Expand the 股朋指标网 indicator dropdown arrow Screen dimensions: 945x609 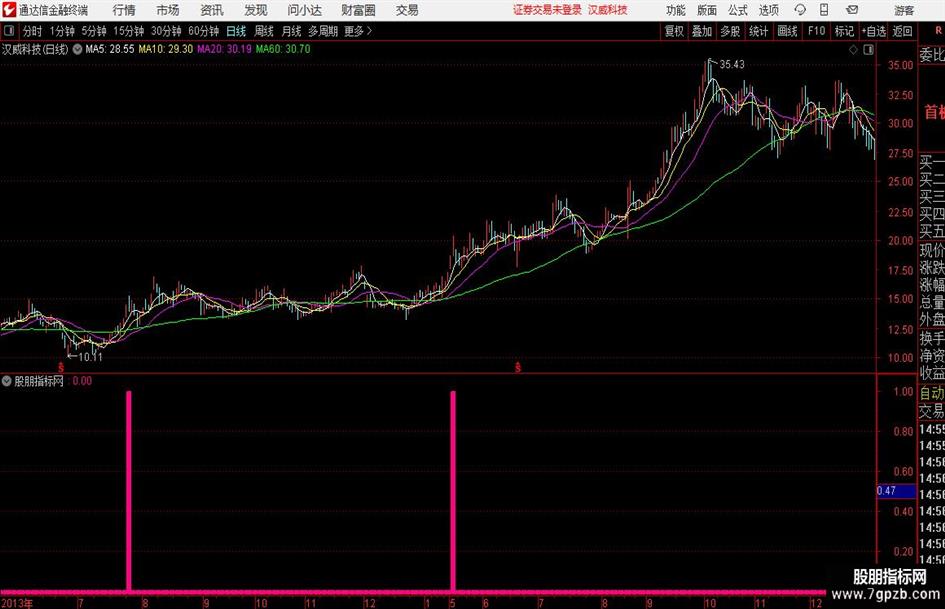pos(7,381)
